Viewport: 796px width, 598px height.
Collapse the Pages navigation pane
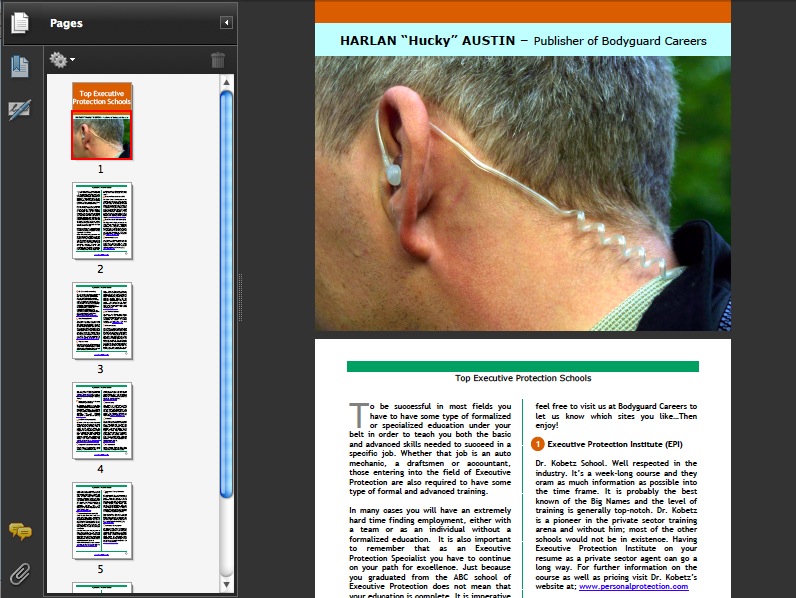[226, 22]
